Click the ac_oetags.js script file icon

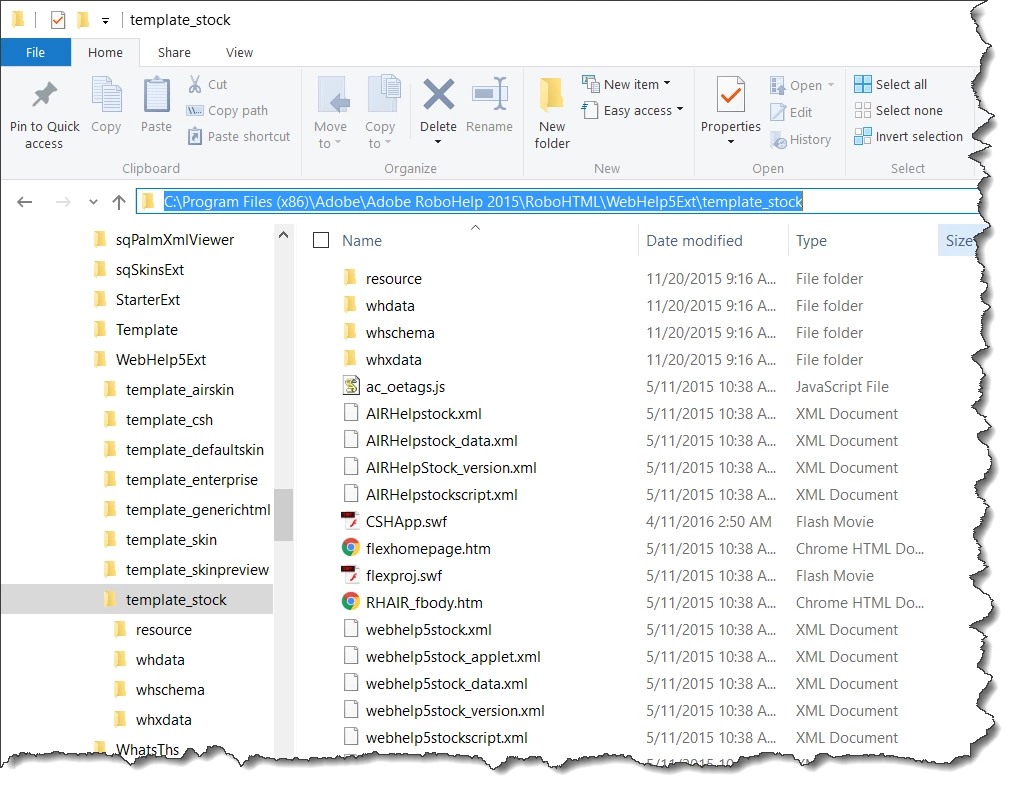pyautogui.click(x=351, y=386)
